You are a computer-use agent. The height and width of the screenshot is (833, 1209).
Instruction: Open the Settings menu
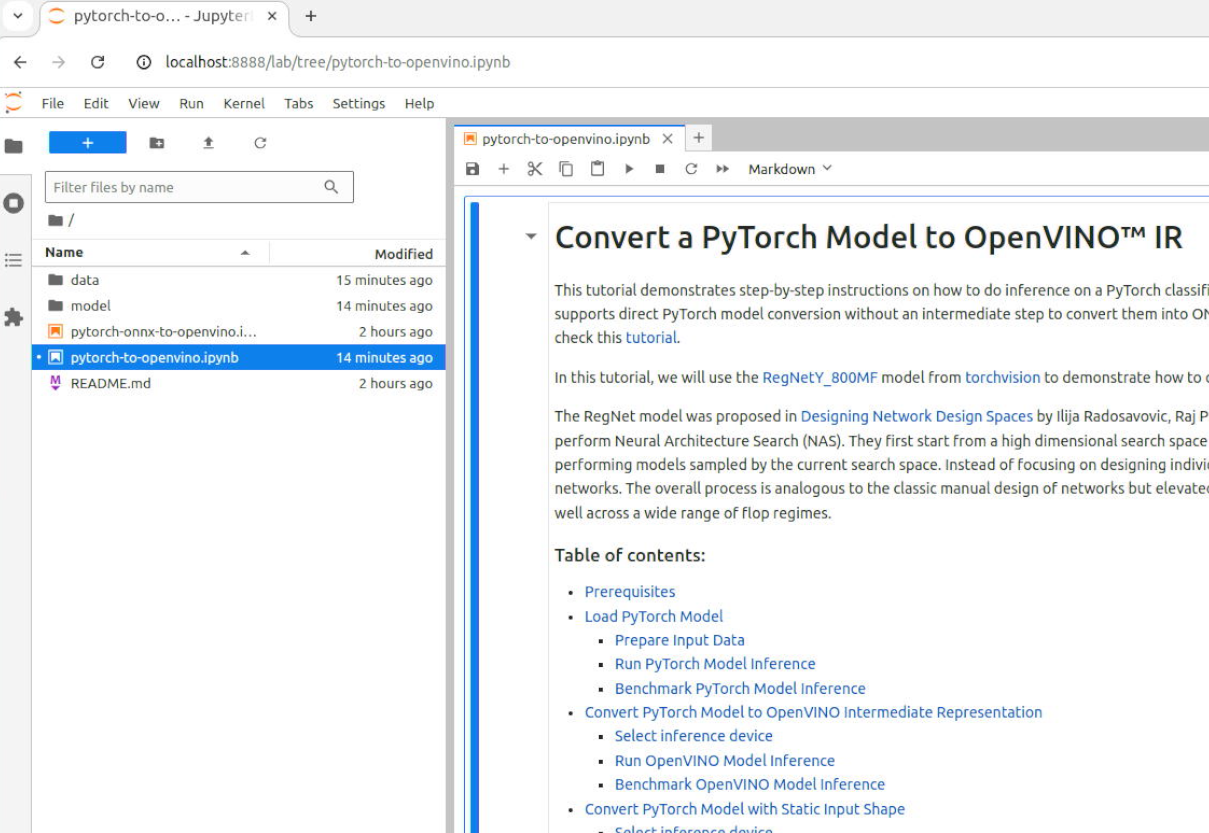tap(359, 103)
